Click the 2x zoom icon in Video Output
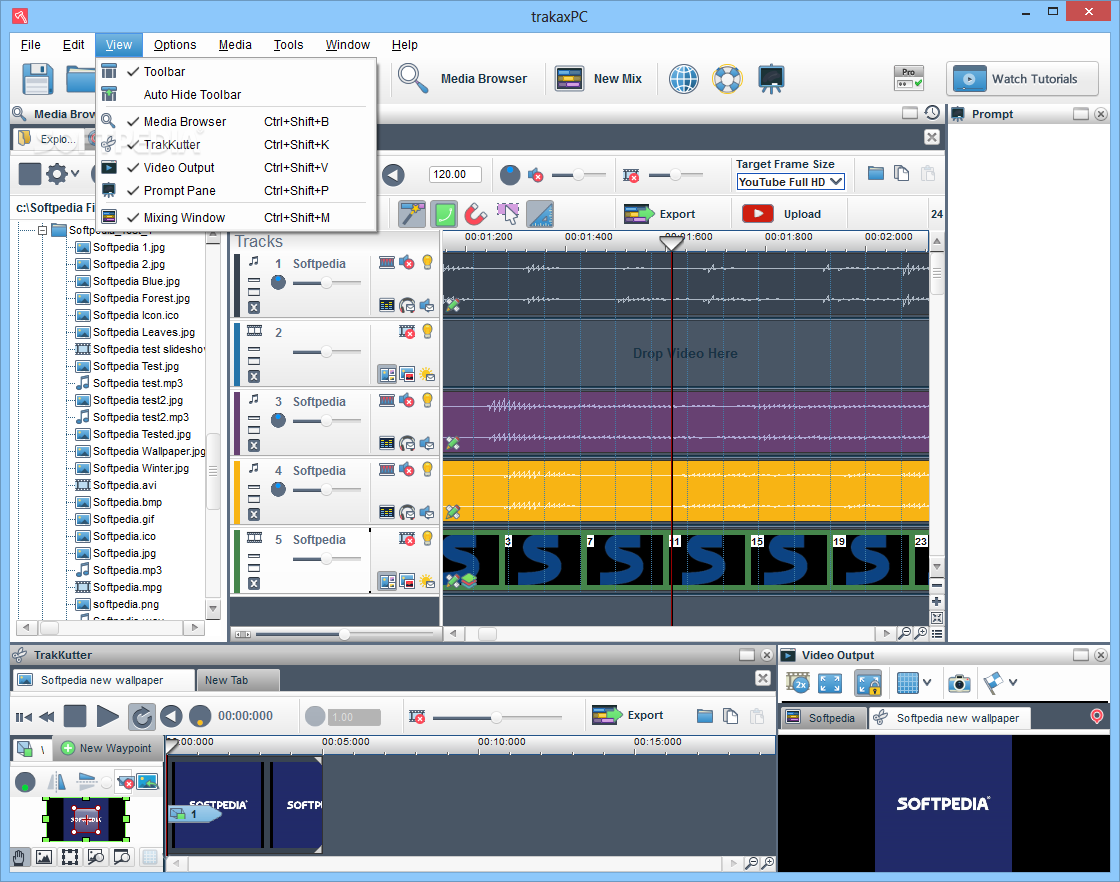Viewport: 1120px width, 882px height. (797, 683)
